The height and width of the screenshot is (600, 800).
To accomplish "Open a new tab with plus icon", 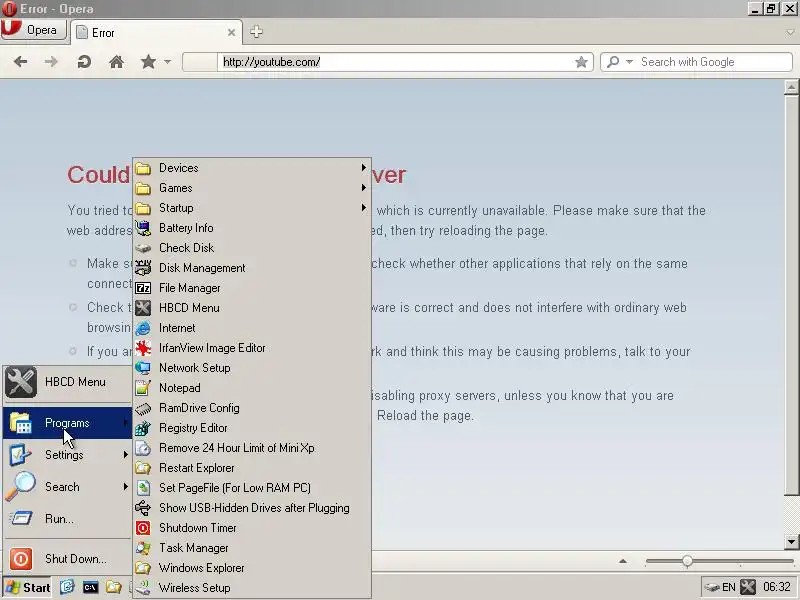I will 256,32.
